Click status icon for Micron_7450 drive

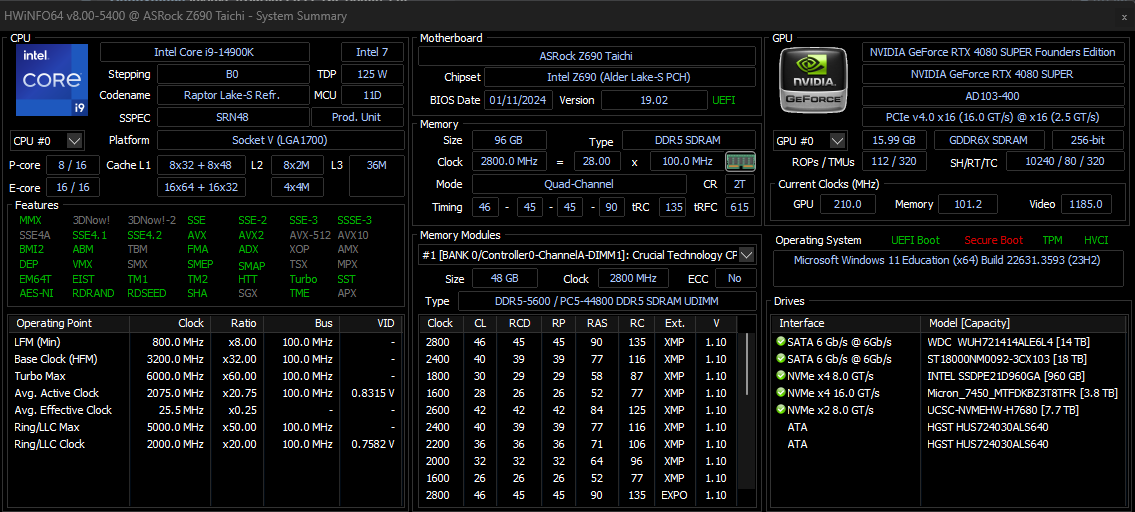(780, 393)
